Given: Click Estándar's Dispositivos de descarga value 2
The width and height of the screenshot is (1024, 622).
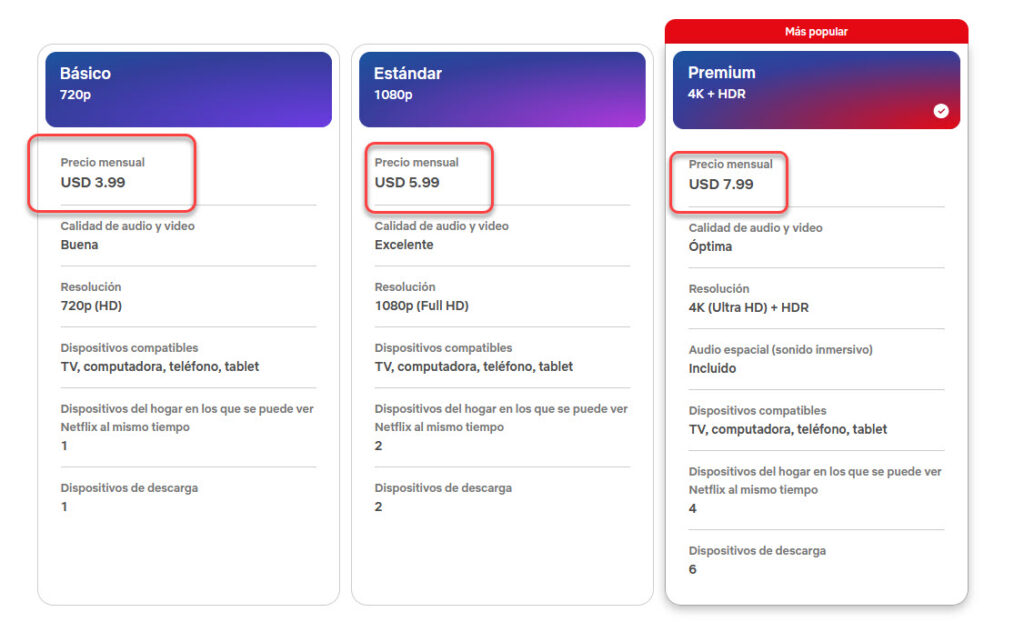Looking at the screenshot, I should coord(379,507).
